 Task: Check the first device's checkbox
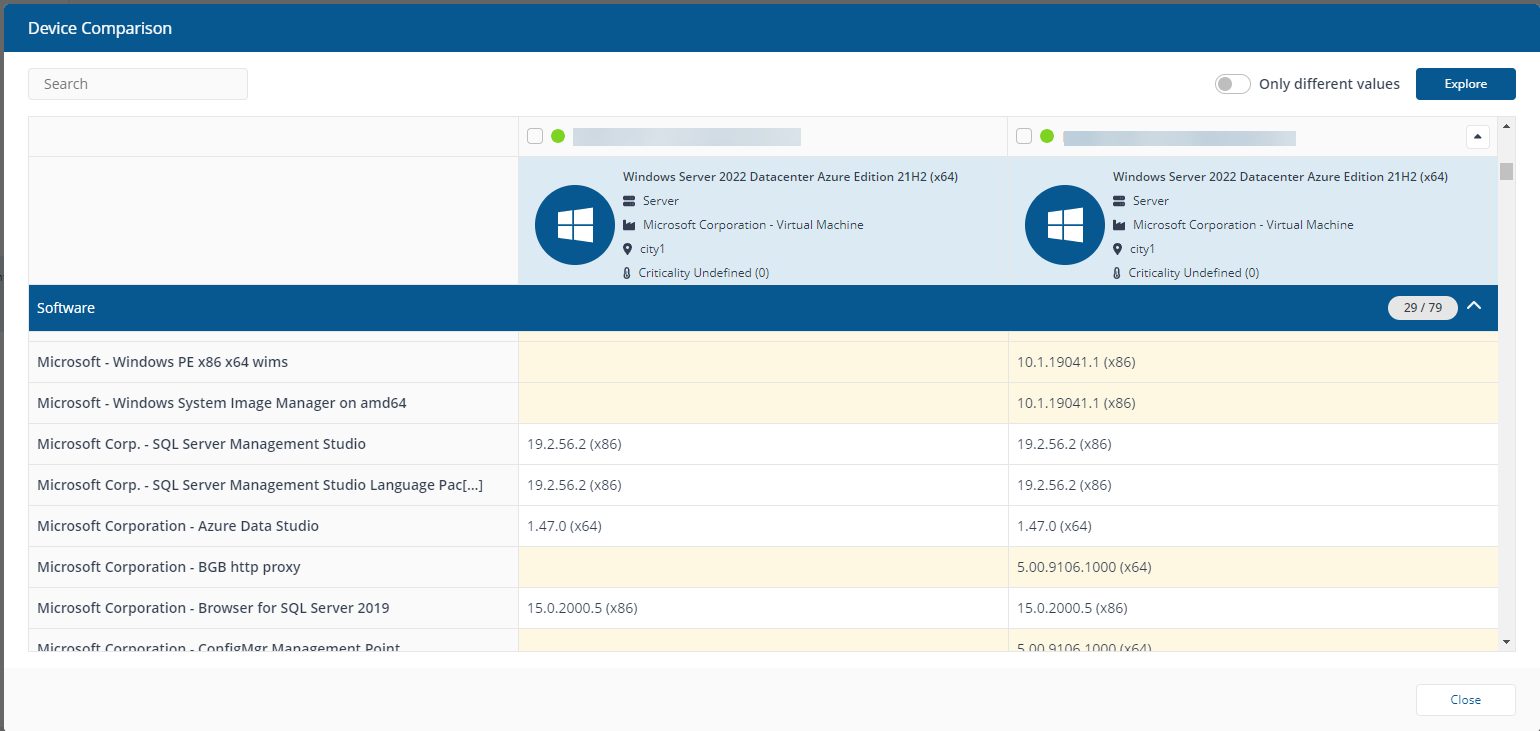tap(535, 136)
